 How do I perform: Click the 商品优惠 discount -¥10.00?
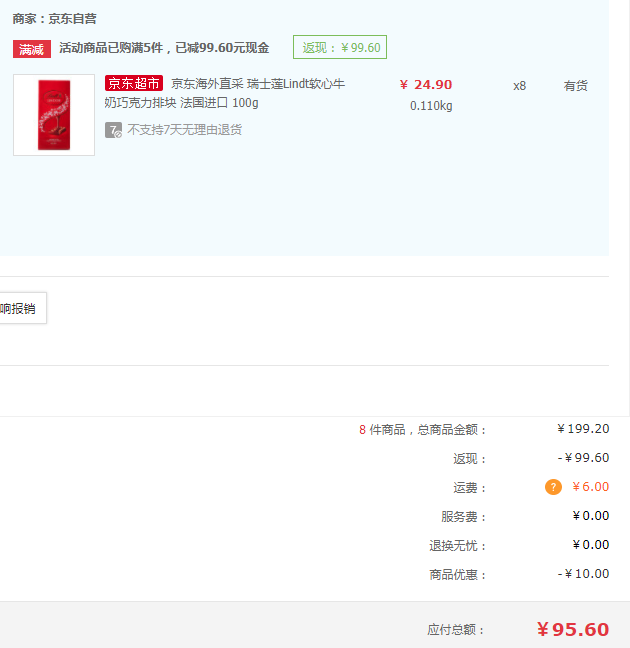(x=583, y=574)
